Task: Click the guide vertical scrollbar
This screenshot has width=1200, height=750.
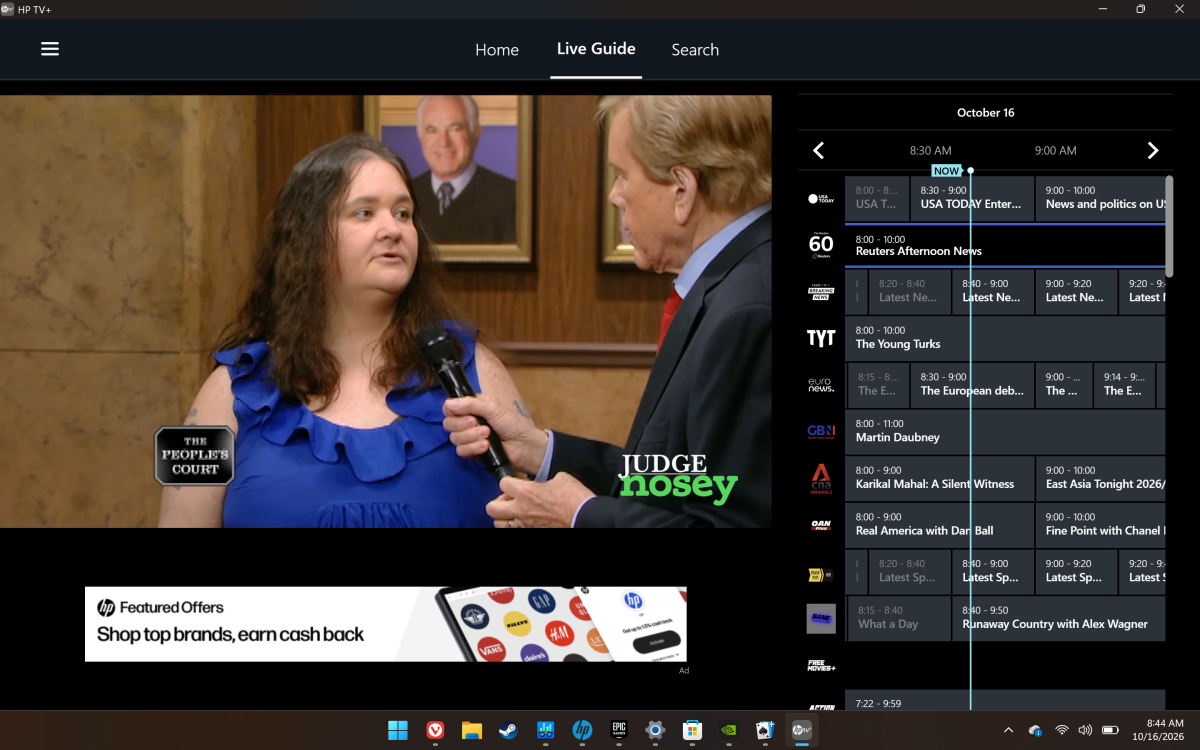Action: click(x=1169, y=227)
